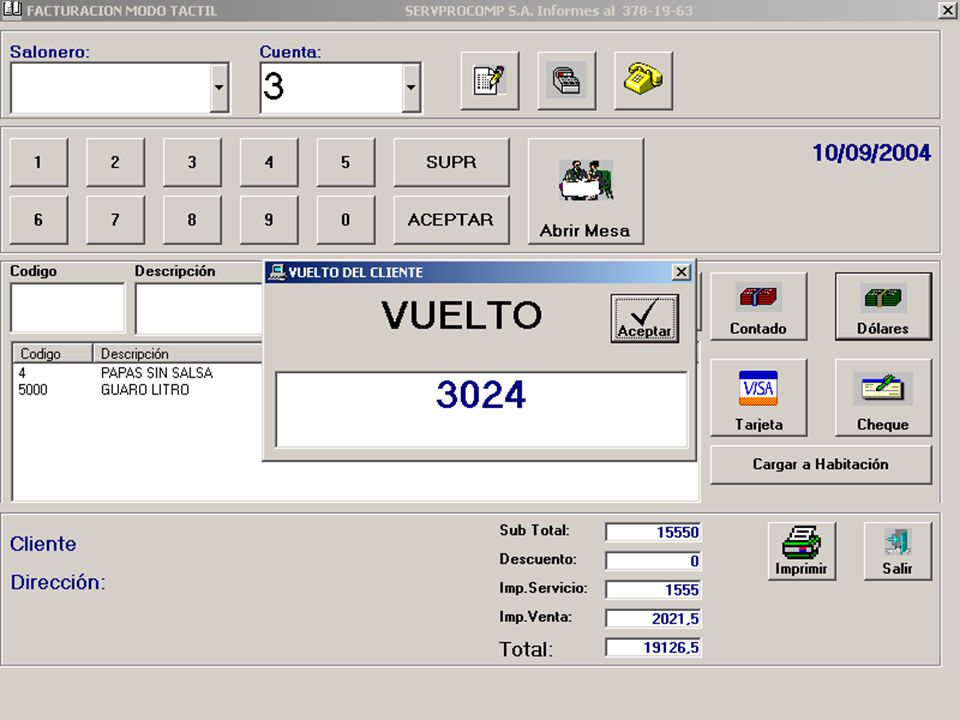
Task: Pay with Tarjeta Visa card
Action: point(759,397)
